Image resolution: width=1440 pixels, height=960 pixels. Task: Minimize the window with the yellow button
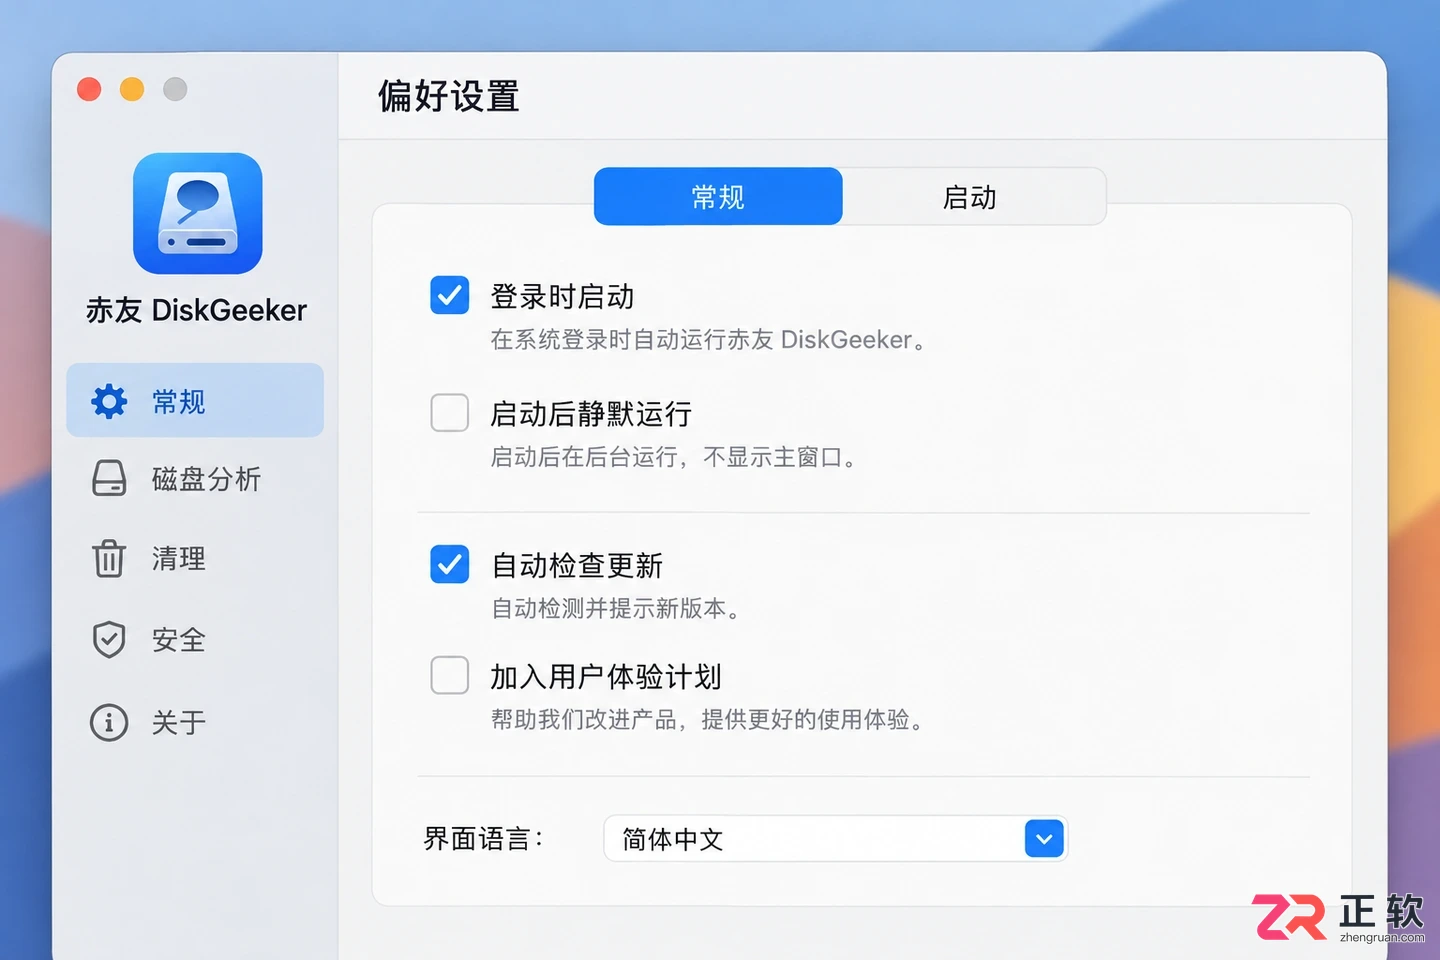click(132, 89)
